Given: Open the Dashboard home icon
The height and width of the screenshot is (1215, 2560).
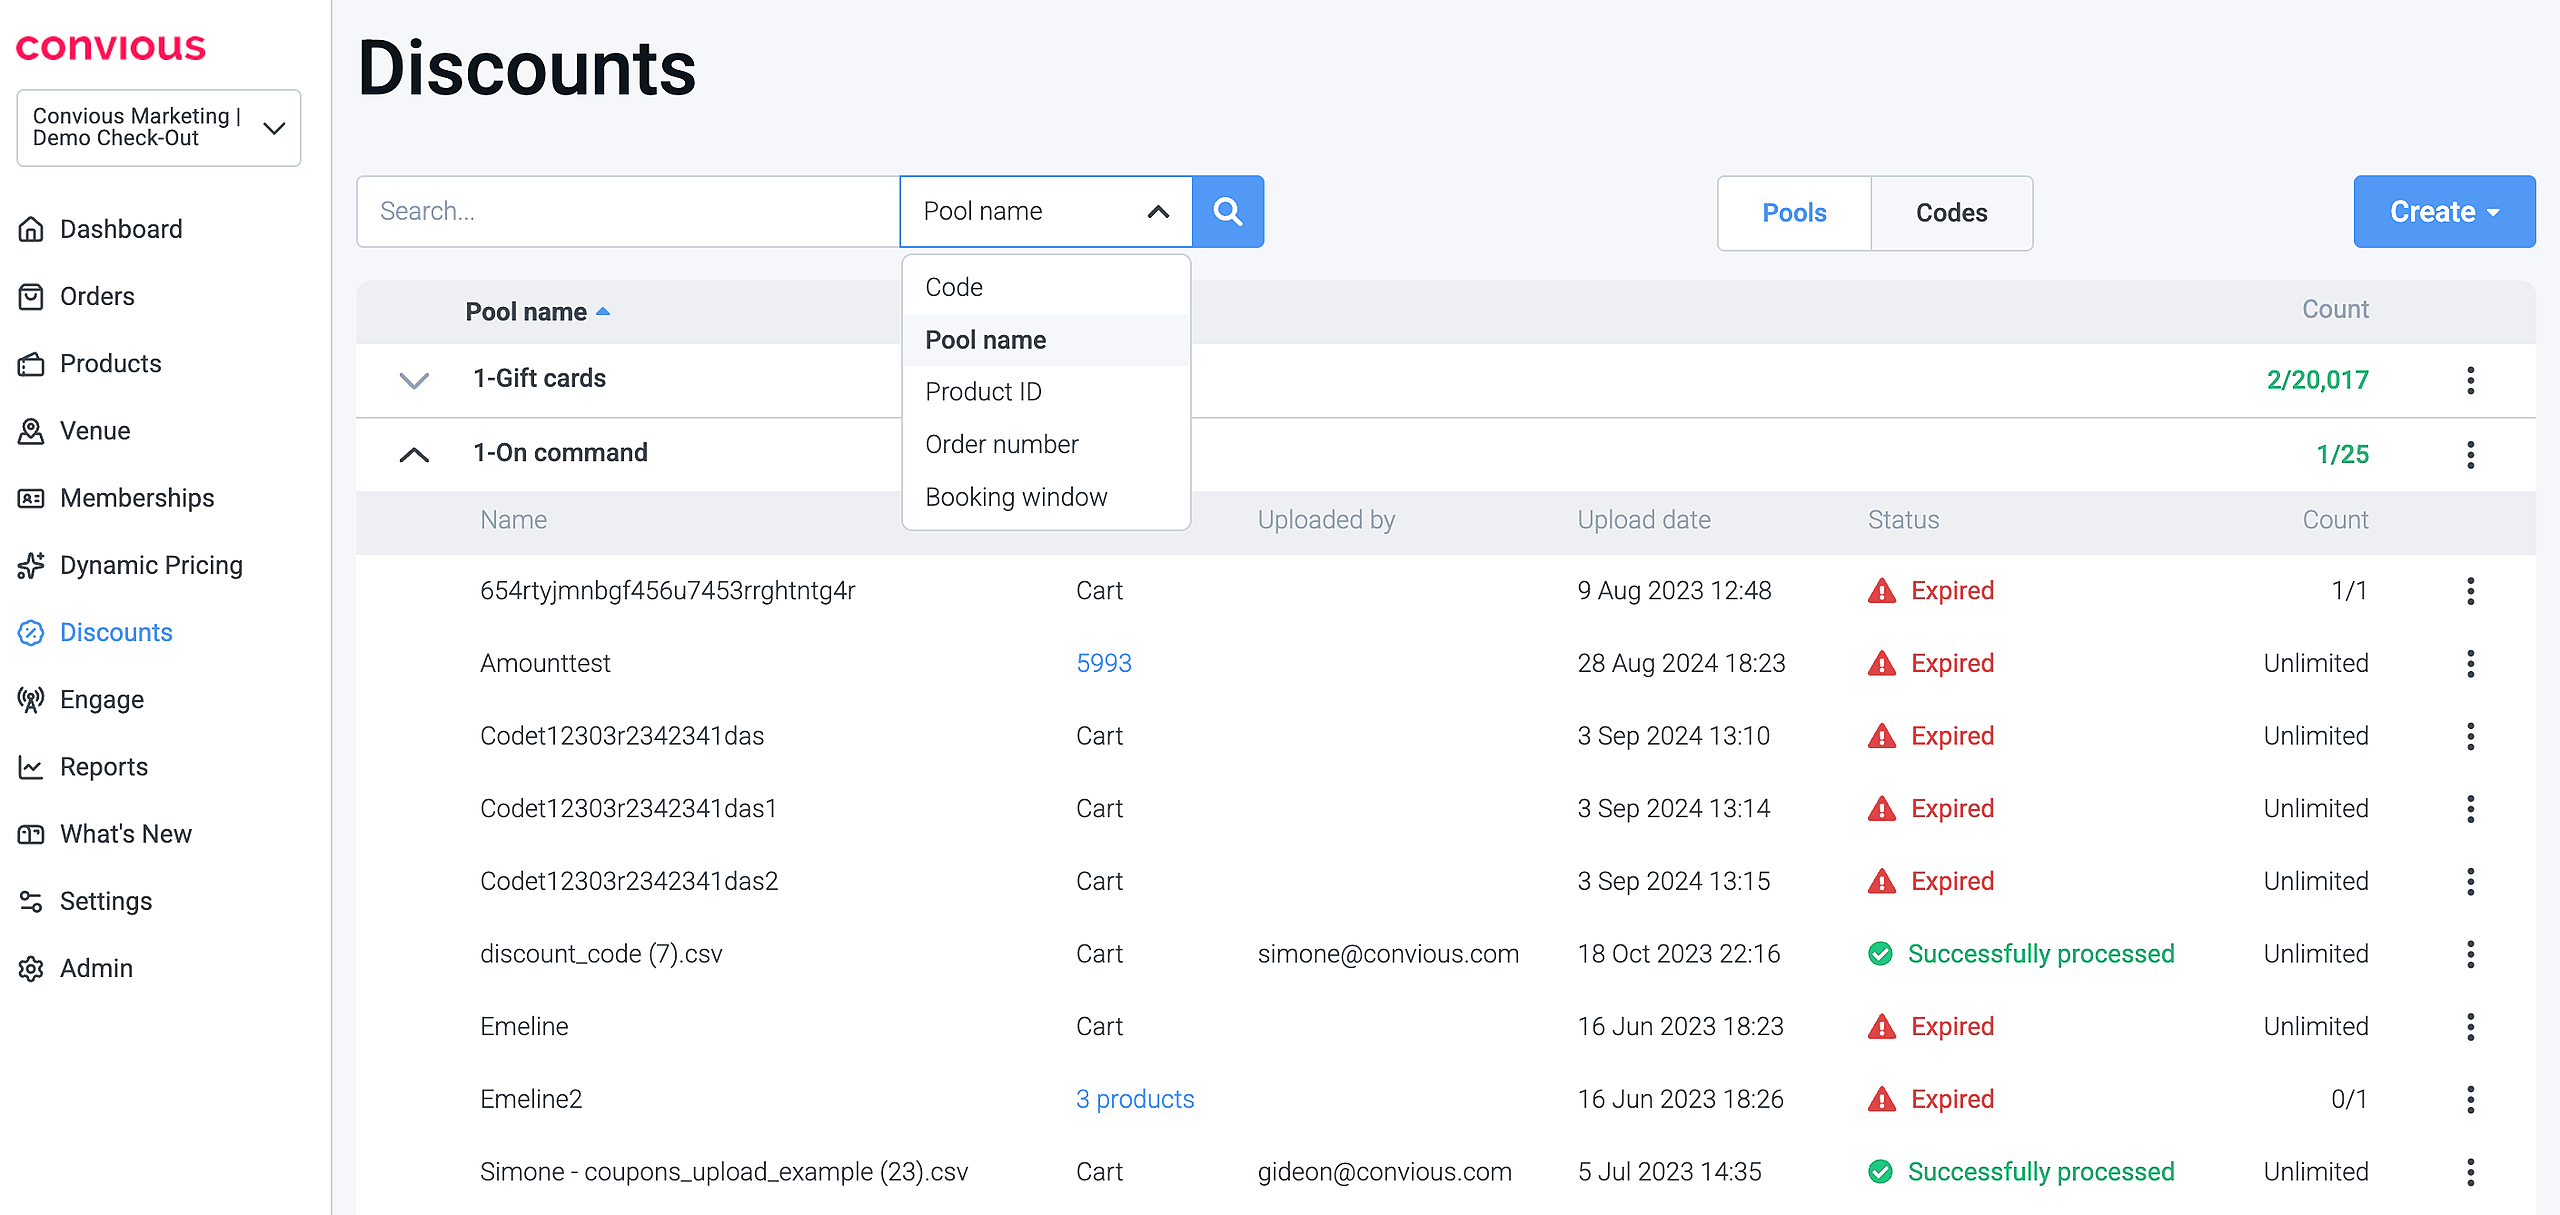Looking at the screenshot, I should coord(31,229).
